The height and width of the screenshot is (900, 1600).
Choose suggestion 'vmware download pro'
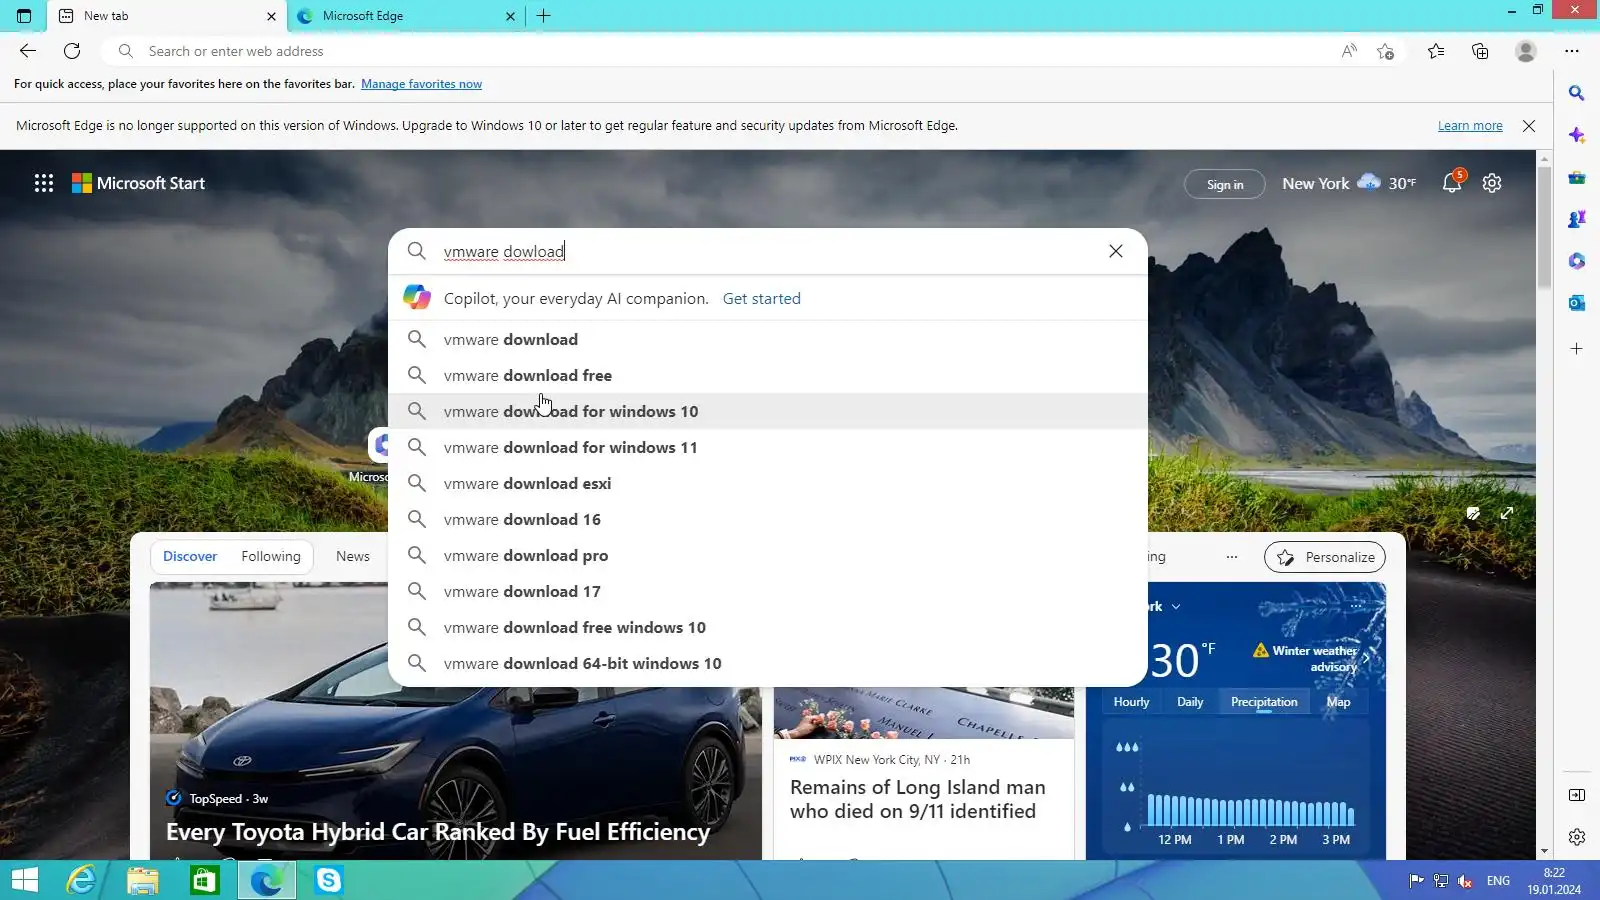pyautogui.click(x=768, y=555)
